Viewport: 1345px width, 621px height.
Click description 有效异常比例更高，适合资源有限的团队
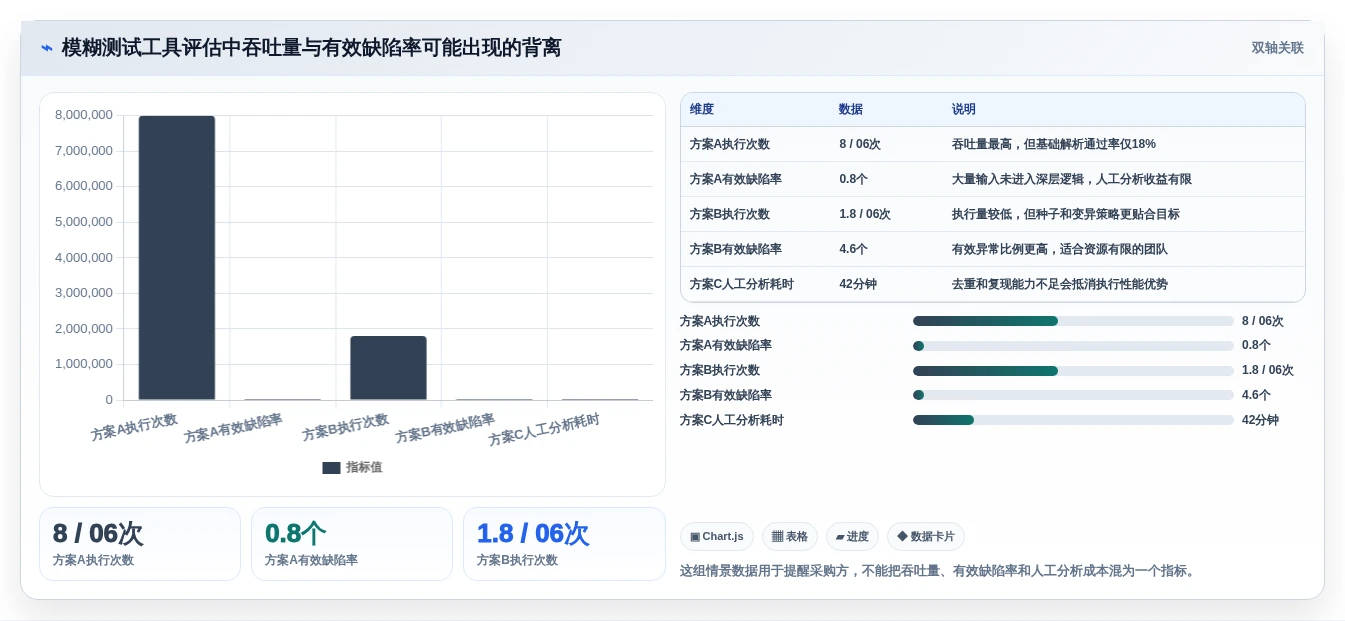[x=1060, y=249]
